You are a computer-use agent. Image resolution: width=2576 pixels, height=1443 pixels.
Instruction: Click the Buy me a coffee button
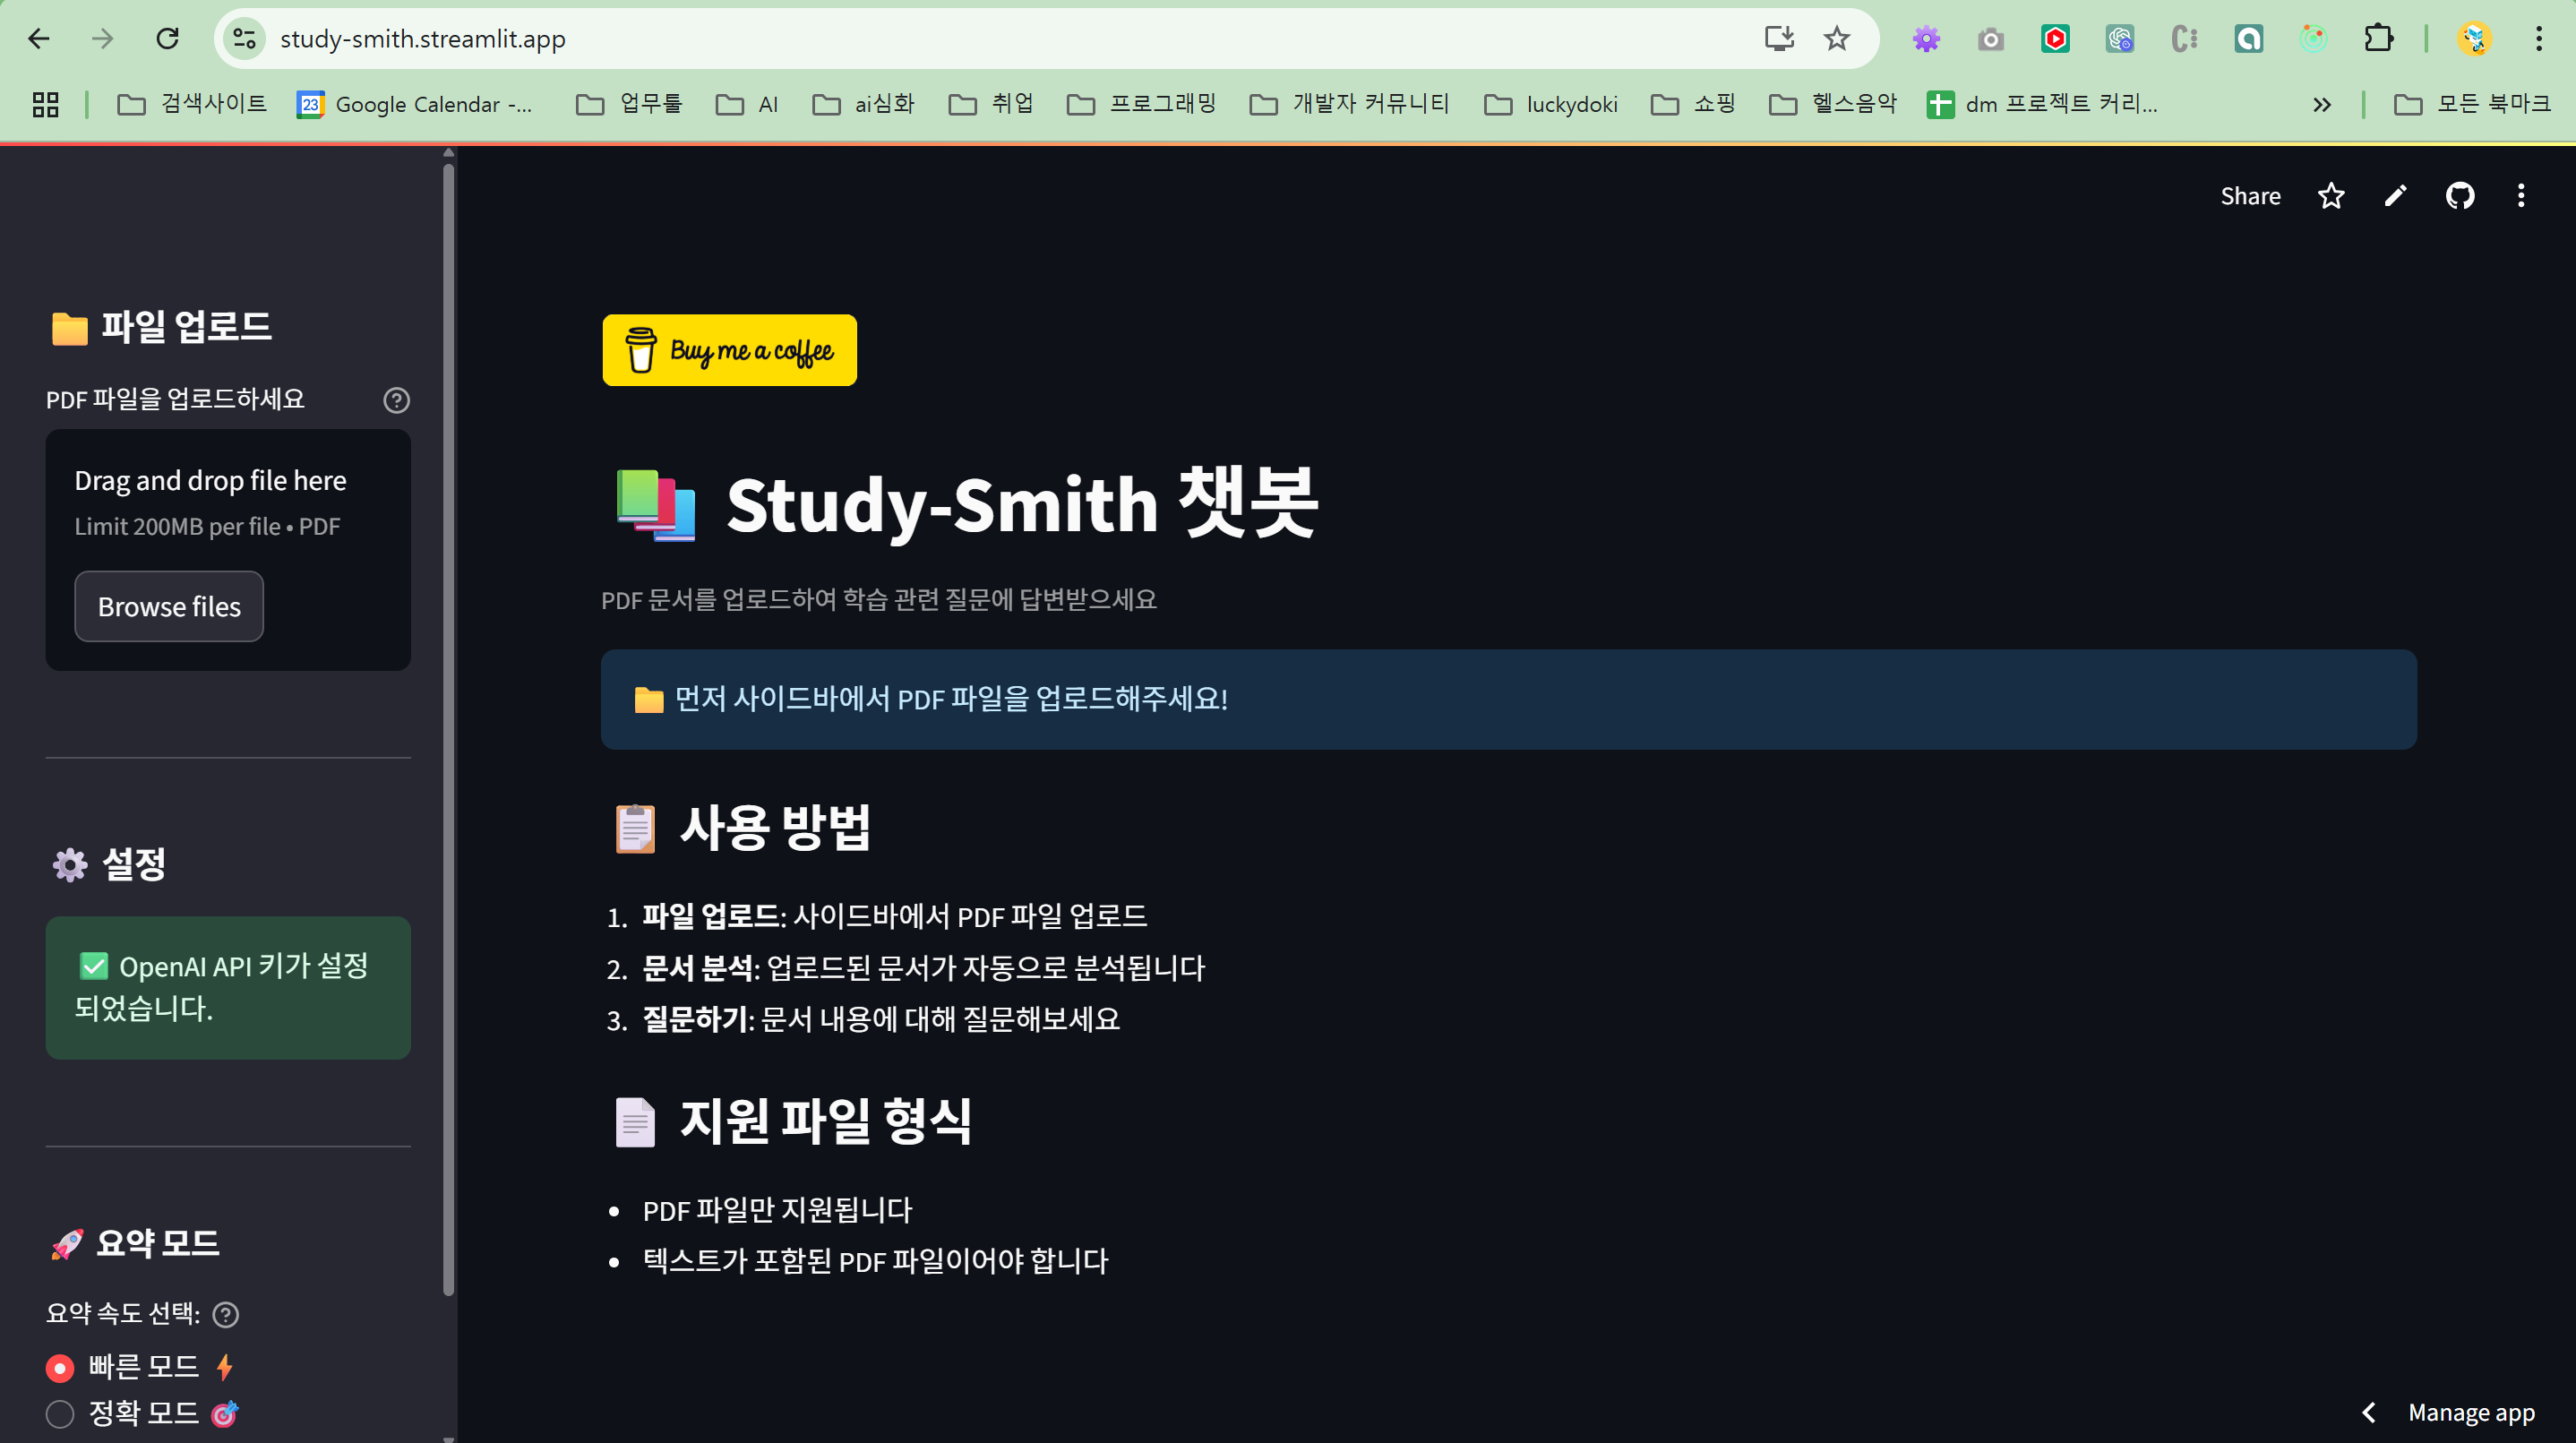tap(729, 350)
